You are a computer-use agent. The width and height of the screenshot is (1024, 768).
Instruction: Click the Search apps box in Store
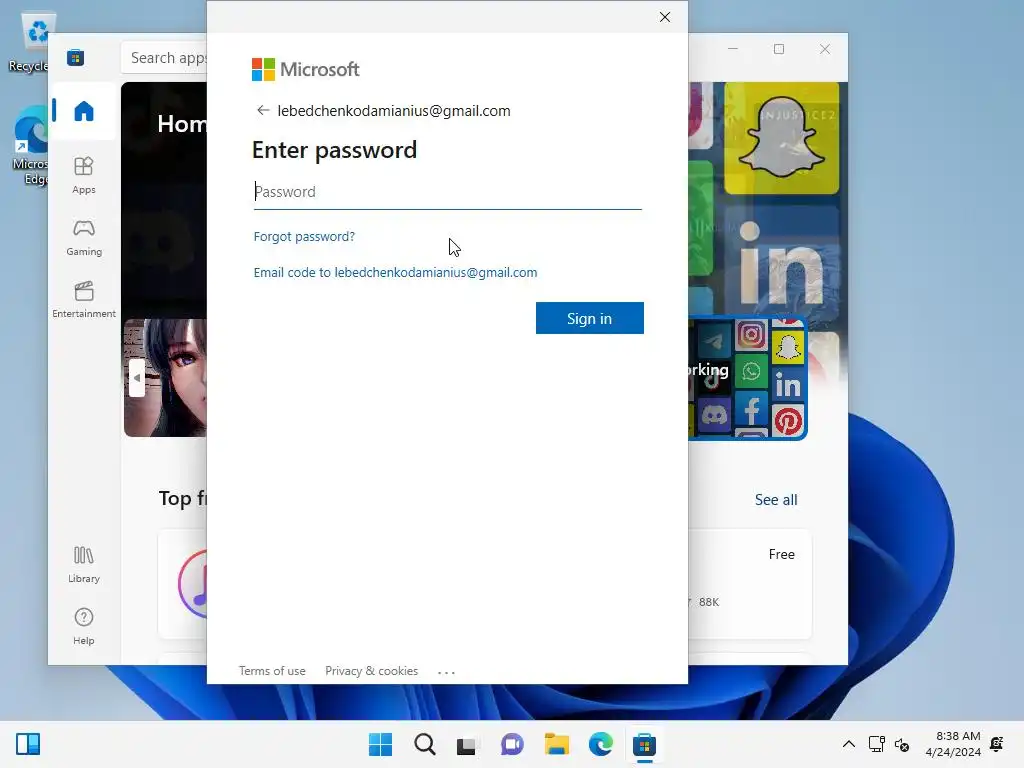[x=164, y=57]
